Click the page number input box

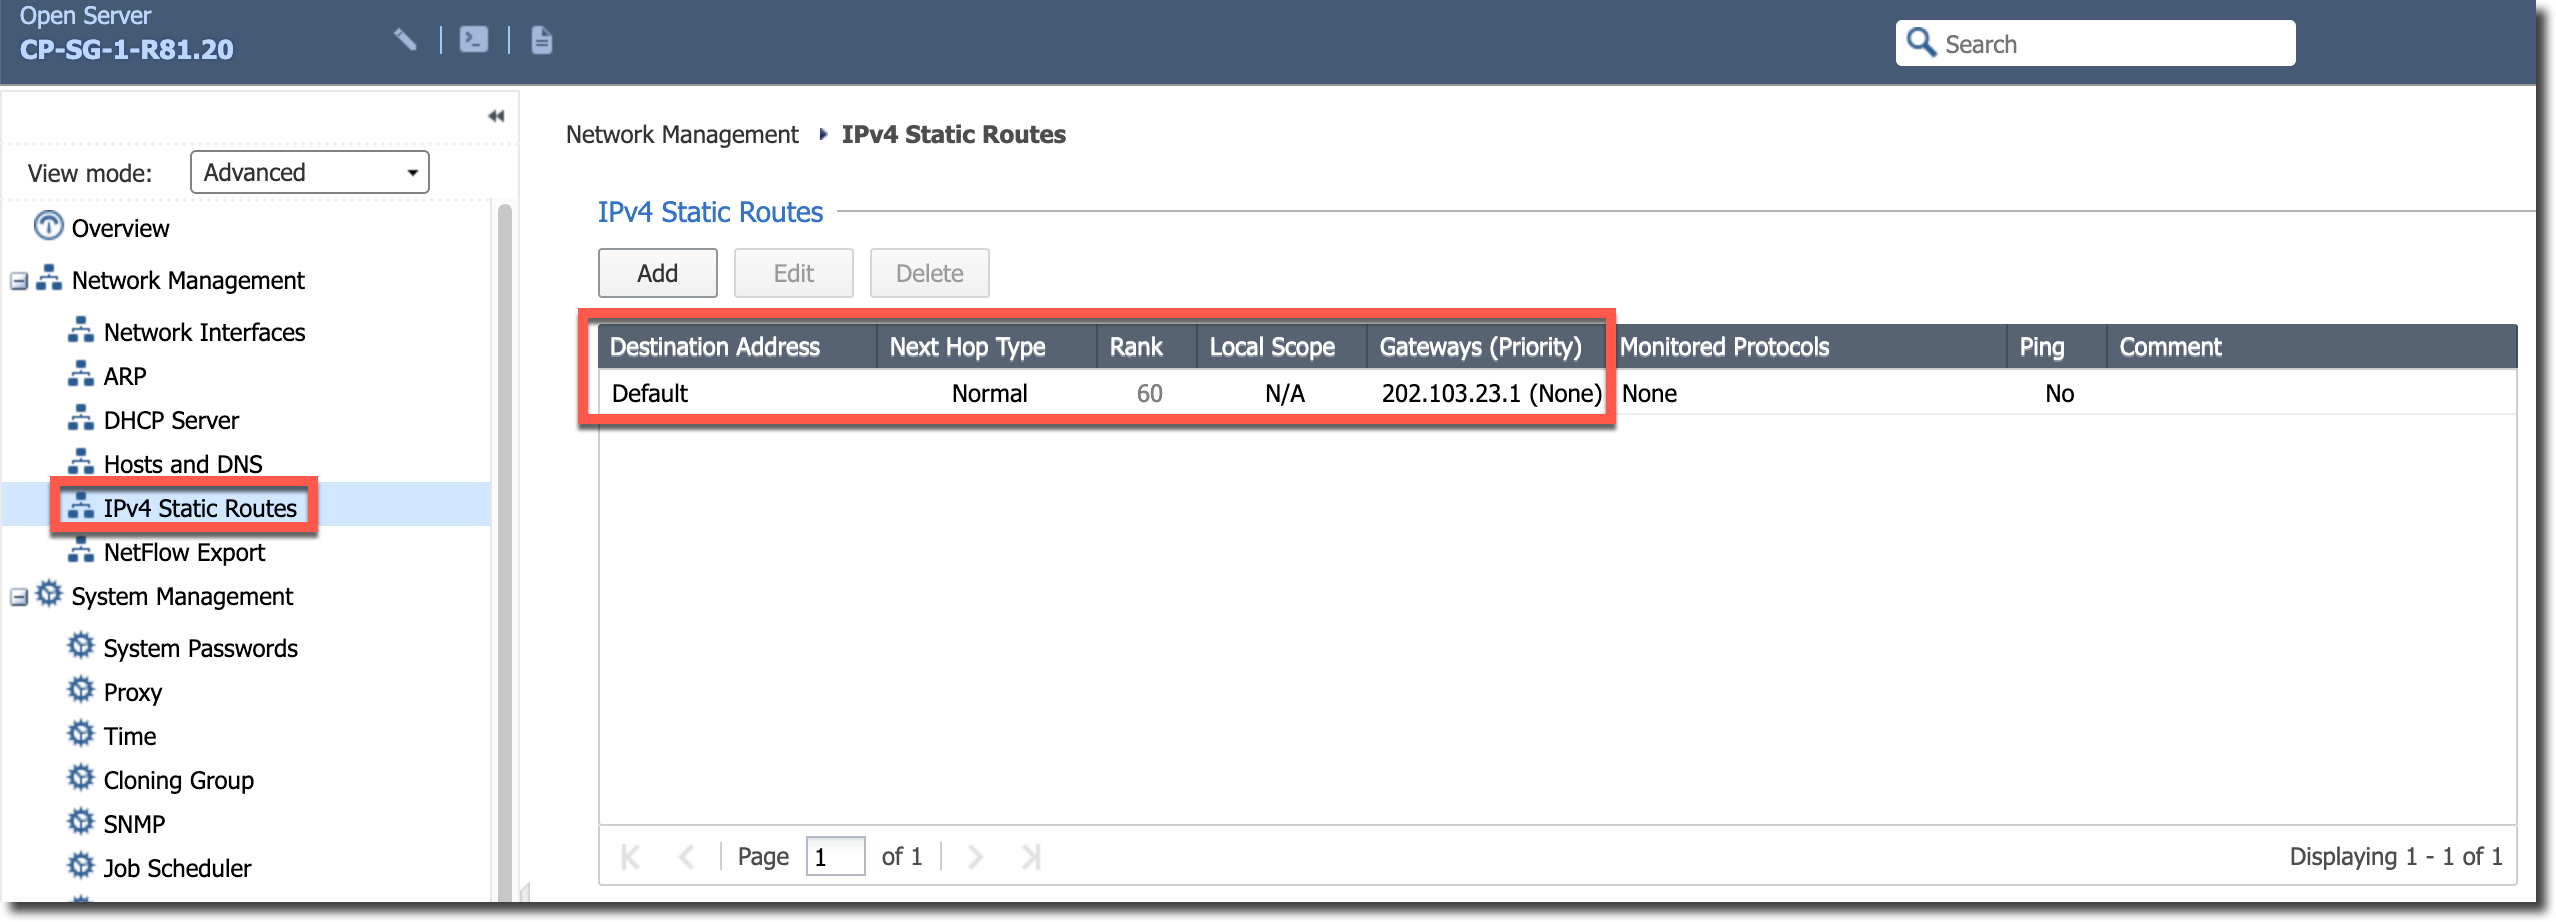(835, 857)
